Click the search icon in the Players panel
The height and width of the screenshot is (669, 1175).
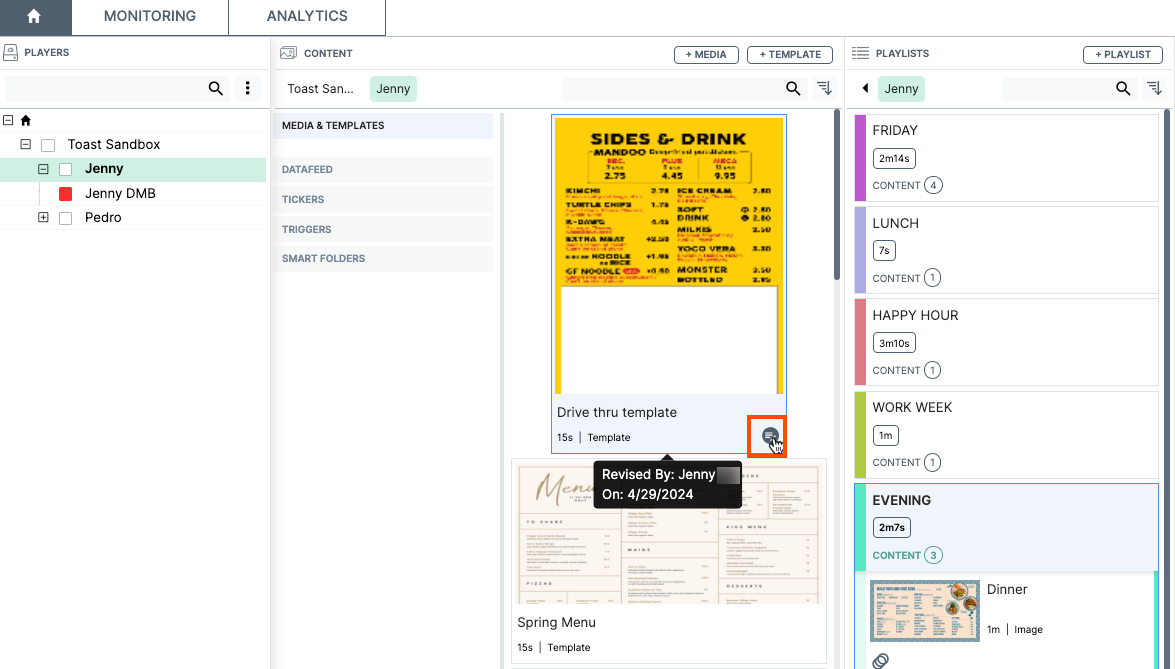pos(216,88)
